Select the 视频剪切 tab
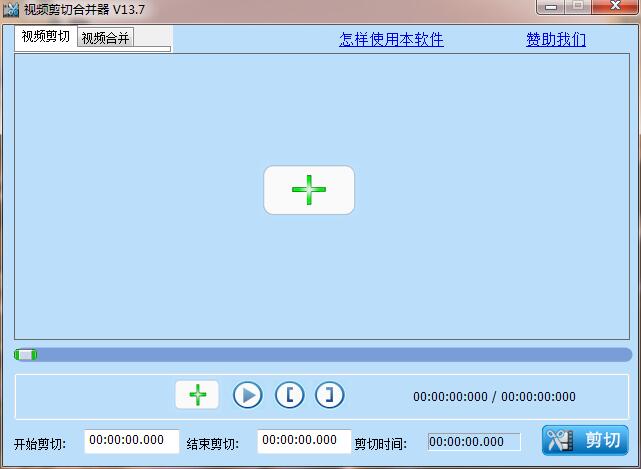This screenshot has height=469, width=641. 46,36
